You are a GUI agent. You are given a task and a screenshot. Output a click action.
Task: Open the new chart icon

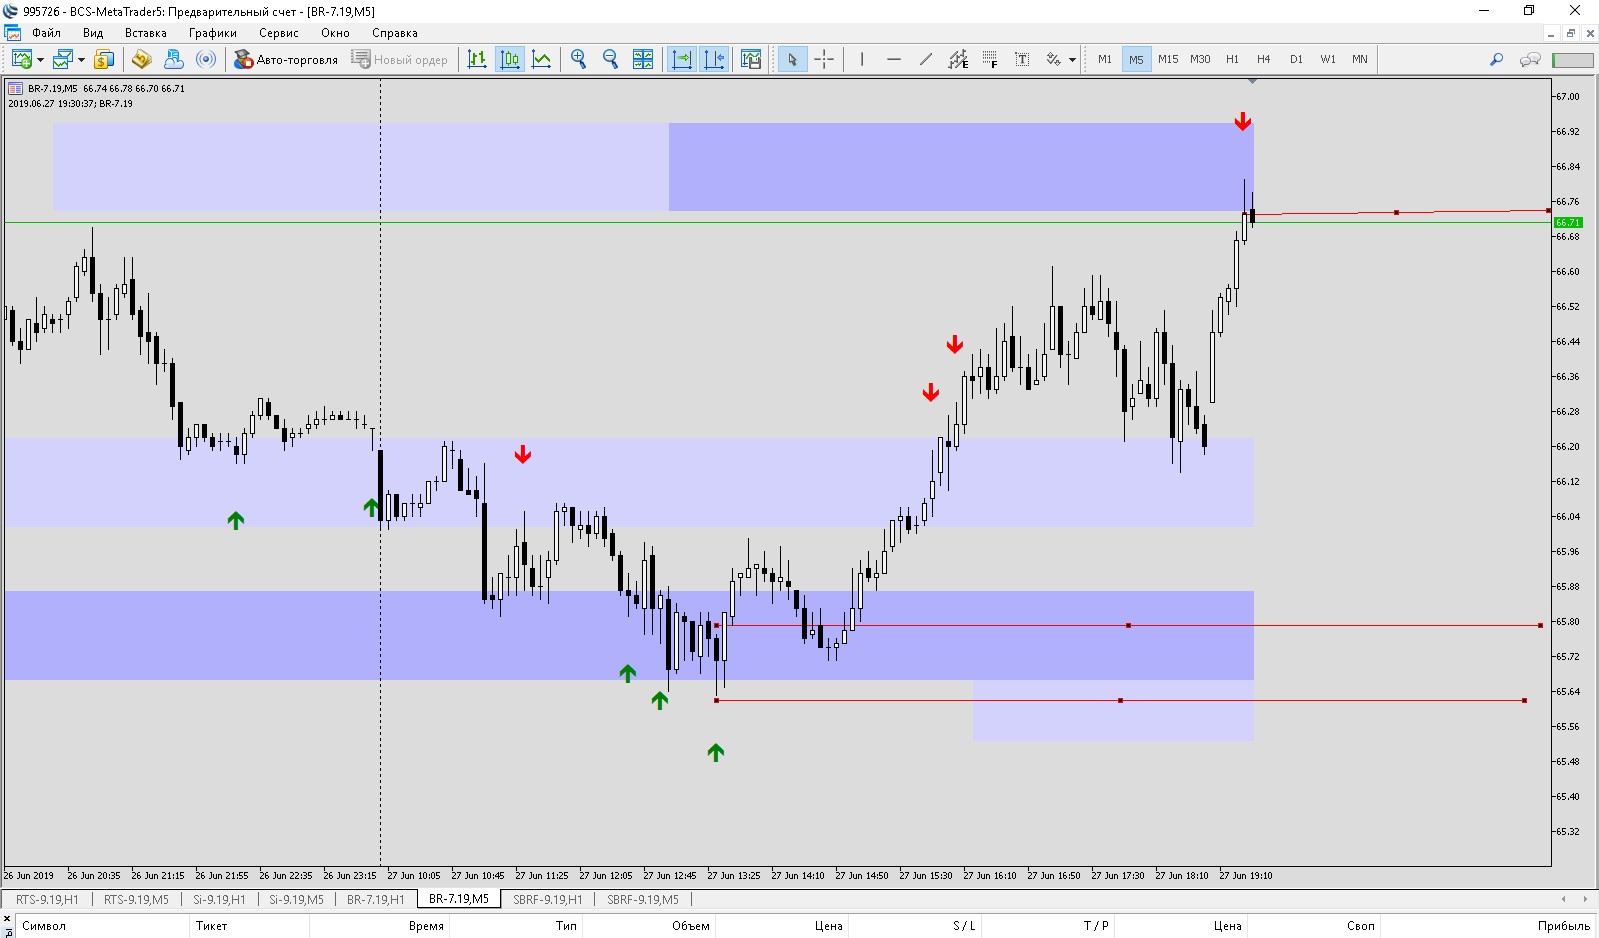click(x=21, y=59)
